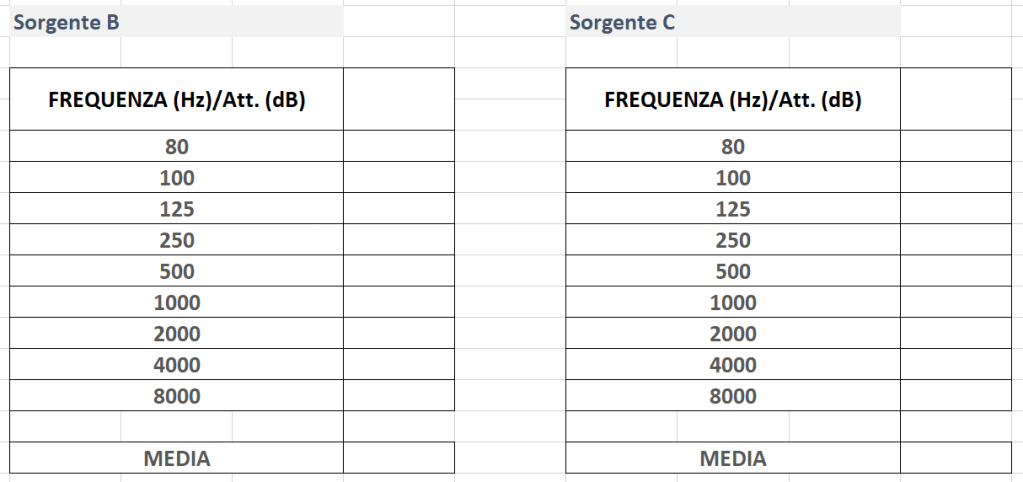Click the FREQUENZA header in Sorgente C table
The width and height of the screenshot is (1023, 482).
[x=733, y=99]
